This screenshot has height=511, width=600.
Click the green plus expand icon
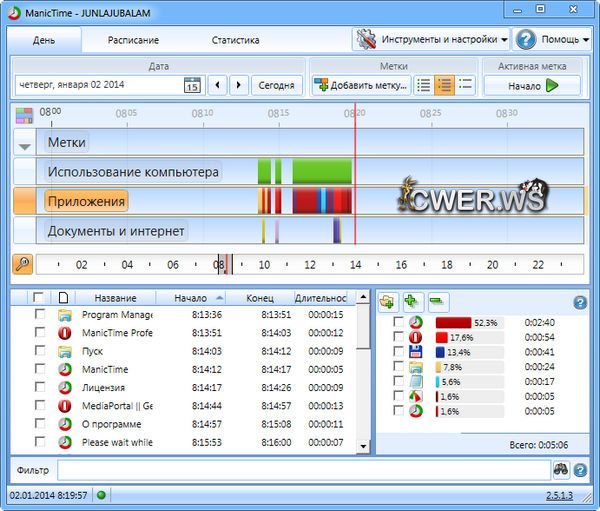412,302
